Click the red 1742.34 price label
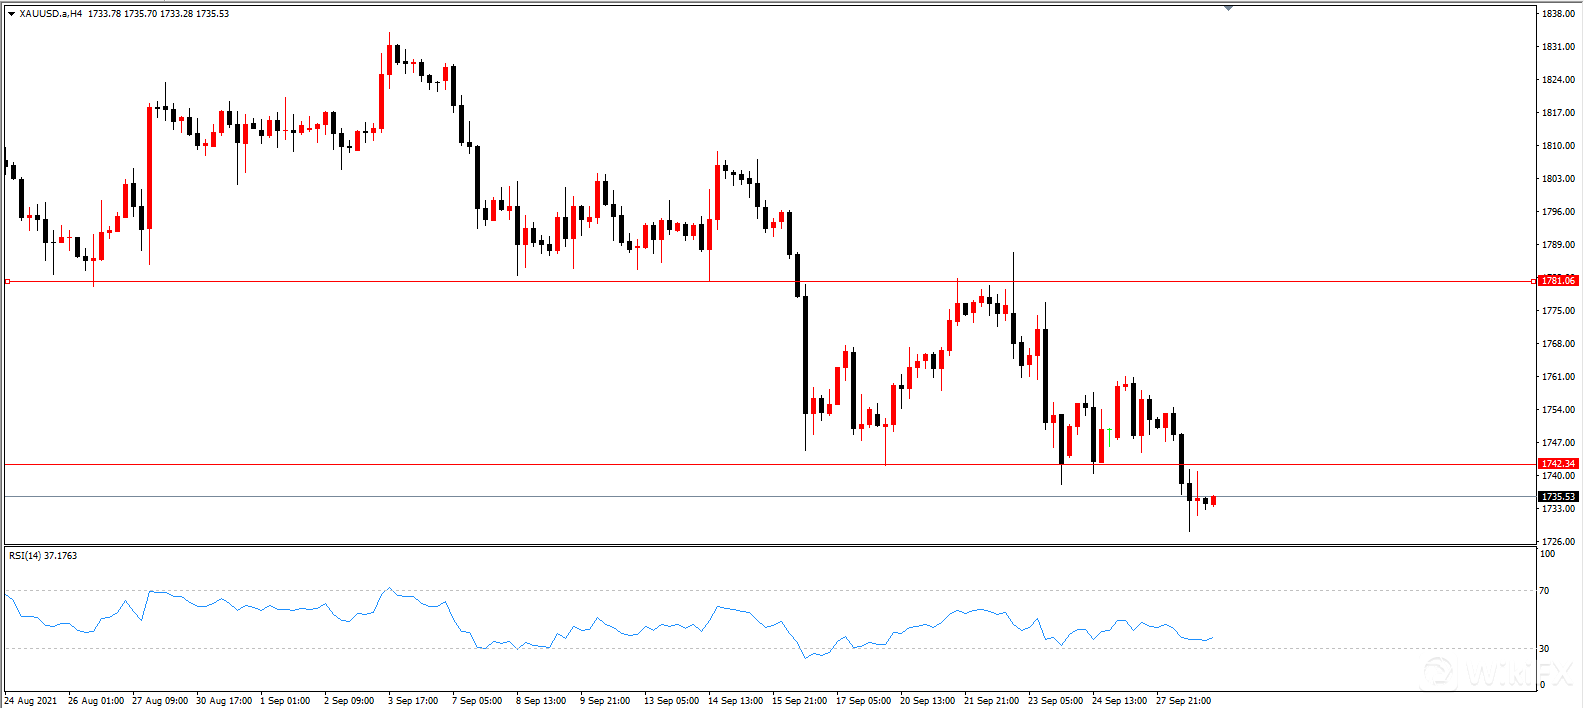Viewport: 1584px width, 708px height. [1557, 464]
